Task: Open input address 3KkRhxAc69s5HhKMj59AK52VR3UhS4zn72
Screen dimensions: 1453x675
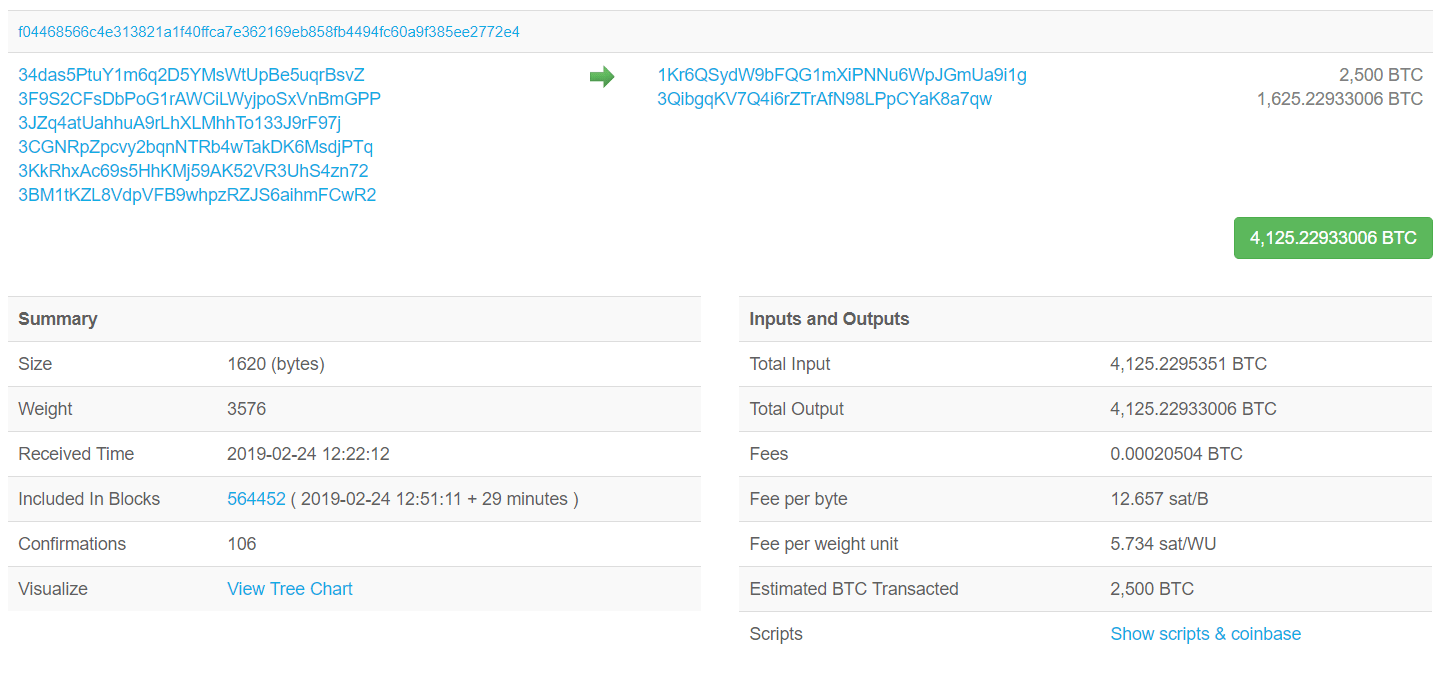Action: 193,171
